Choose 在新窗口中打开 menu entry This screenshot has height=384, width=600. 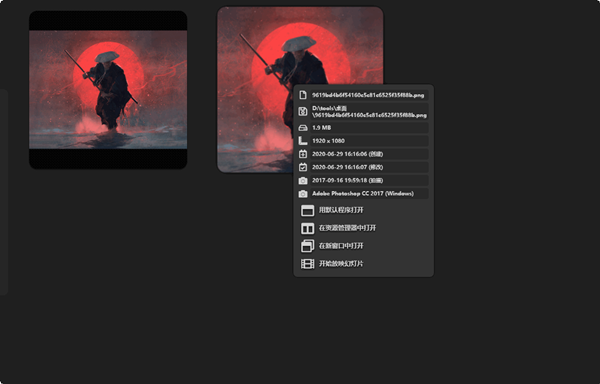(364, 246)
